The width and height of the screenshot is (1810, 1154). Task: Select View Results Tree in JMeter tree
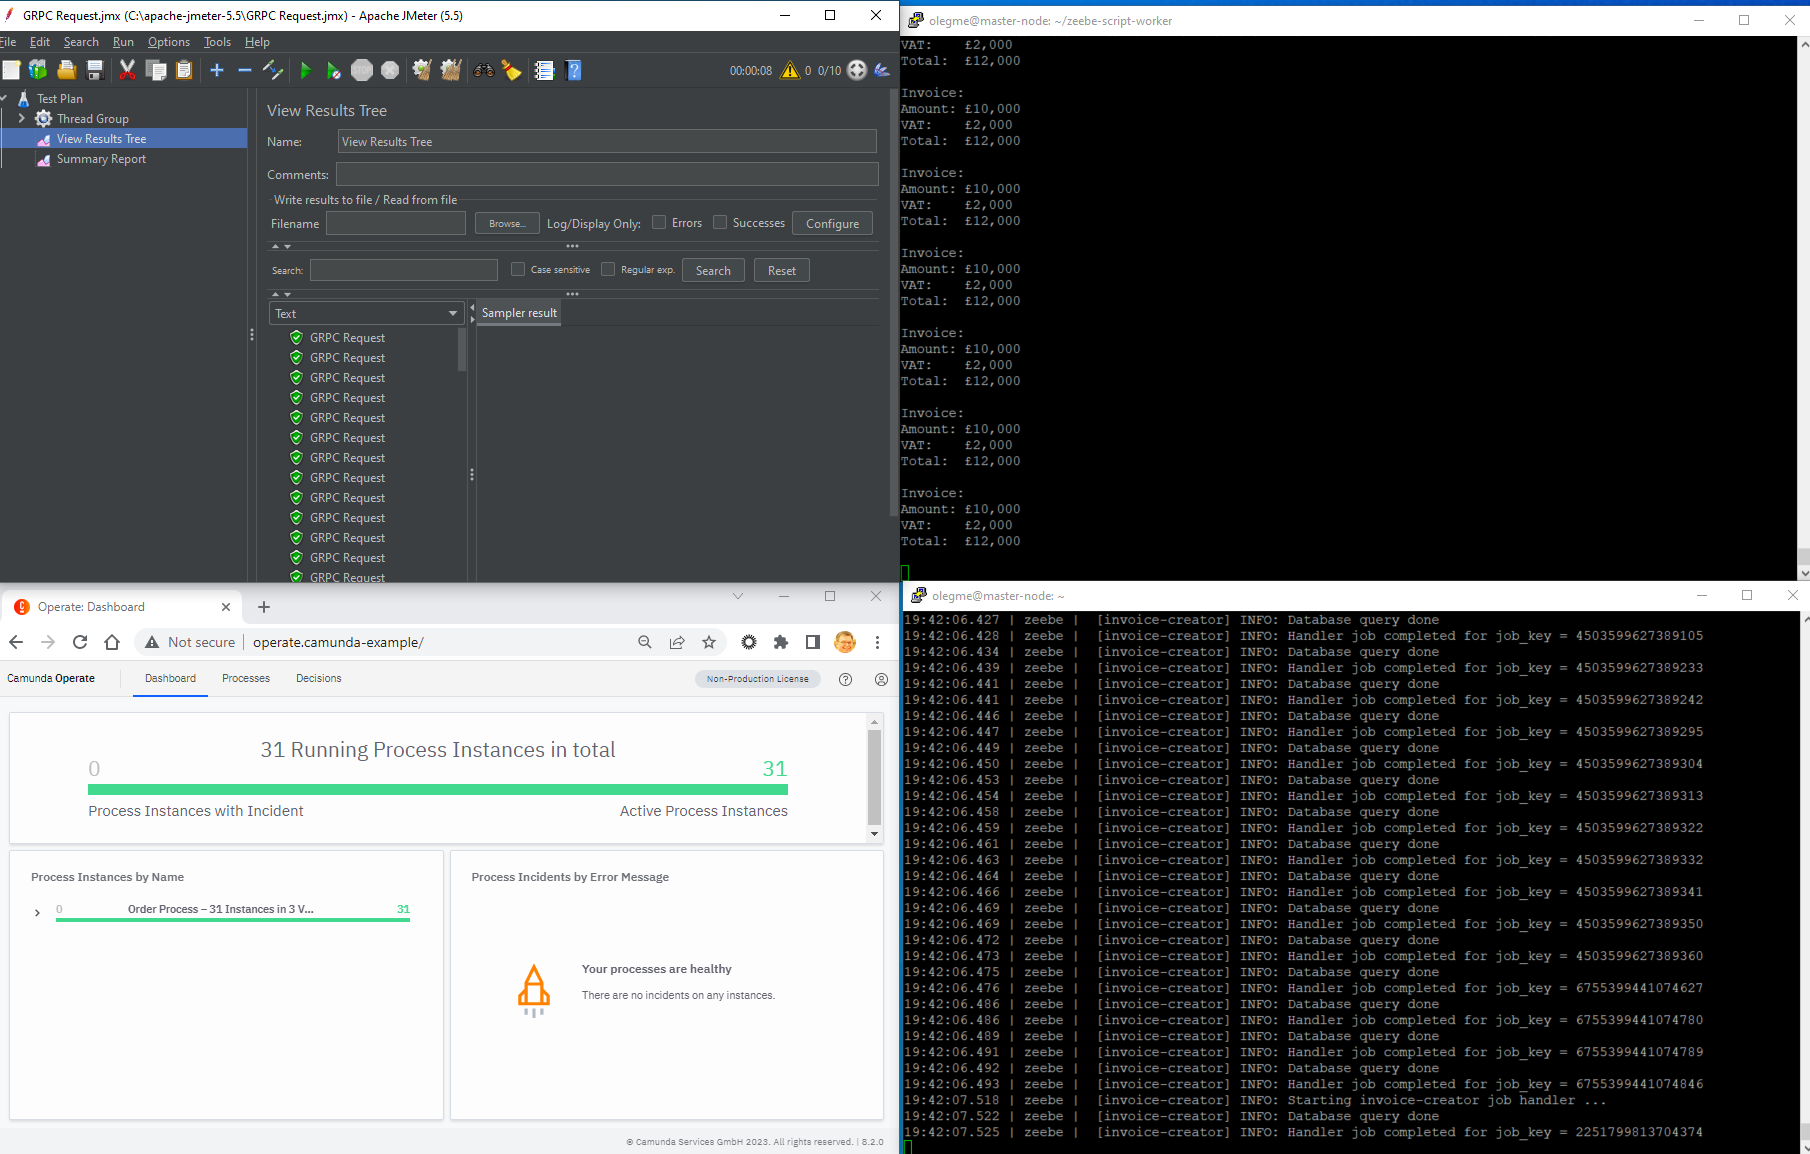click(101, 139)
